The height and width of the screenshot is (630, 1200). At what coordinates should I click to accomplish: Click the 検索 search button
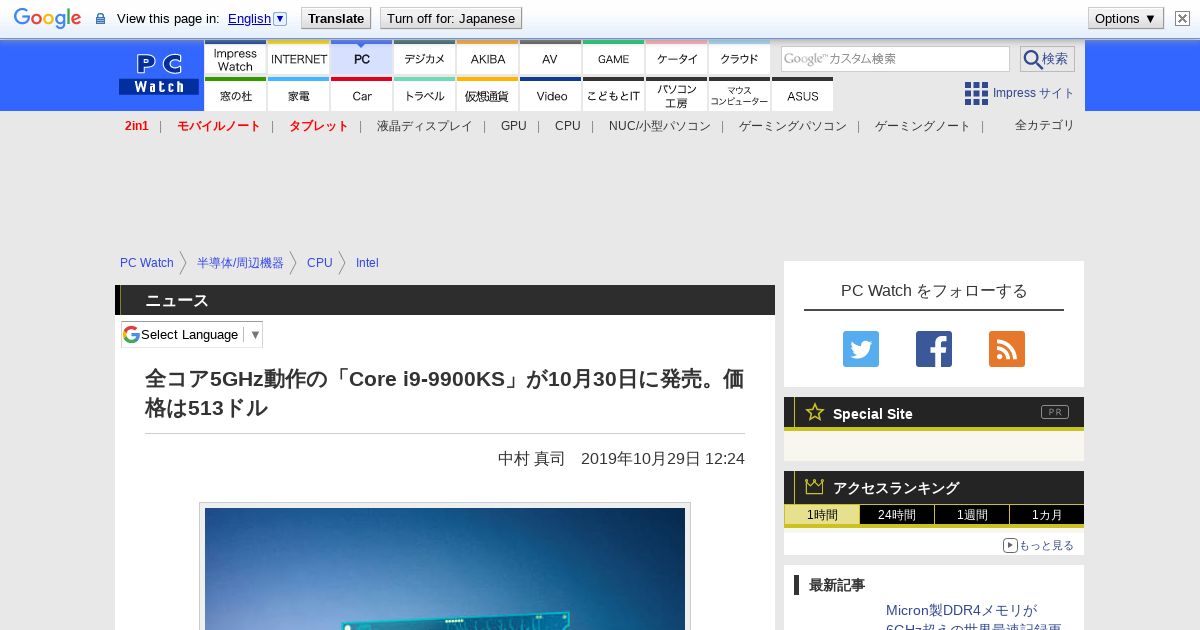pyautogui.click(x=1047, y=59)
